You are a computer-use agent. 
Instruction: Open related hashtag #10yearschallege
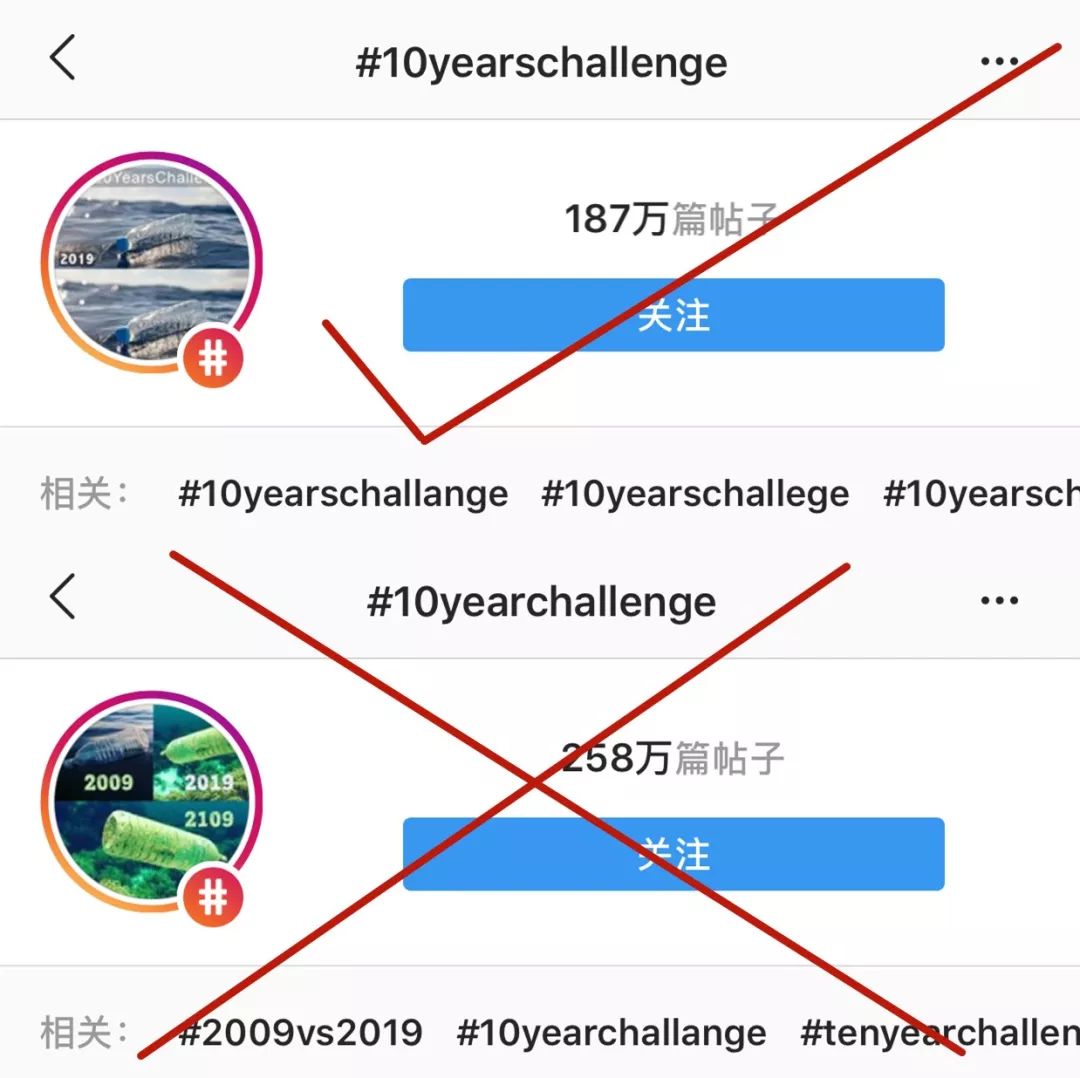(695, 494)
